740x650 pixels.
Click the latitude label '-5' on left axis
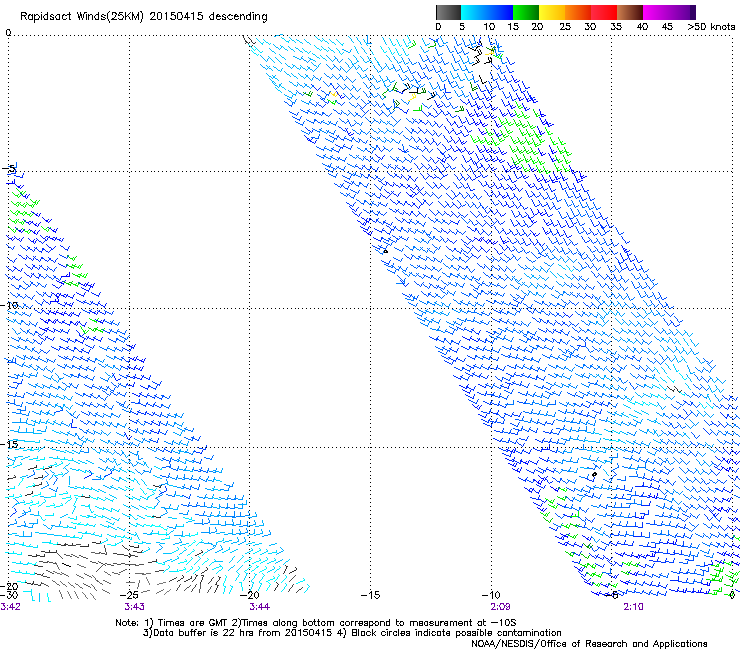9,169
